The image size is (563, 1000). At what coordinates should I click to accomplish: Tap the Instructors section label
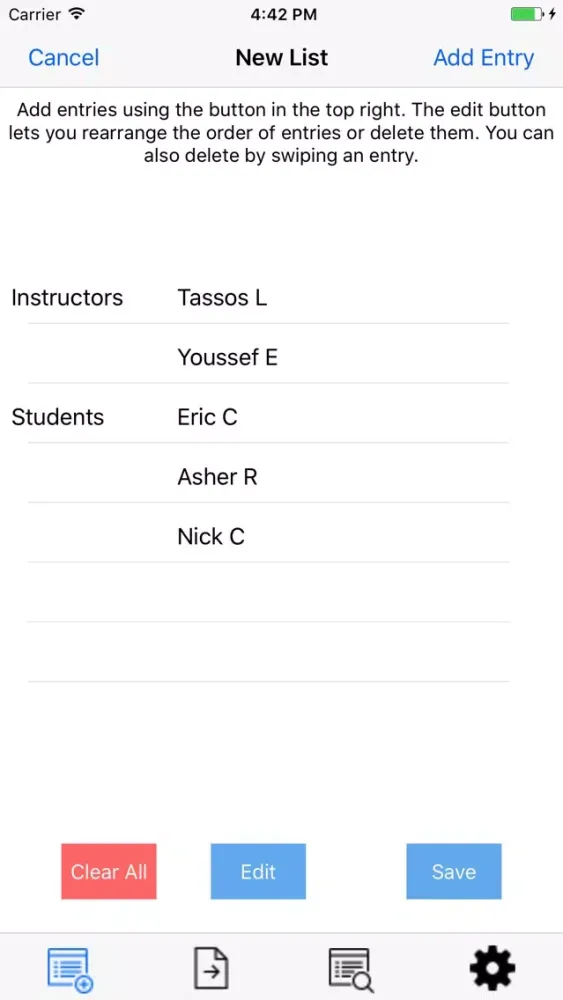coord(67,297)
